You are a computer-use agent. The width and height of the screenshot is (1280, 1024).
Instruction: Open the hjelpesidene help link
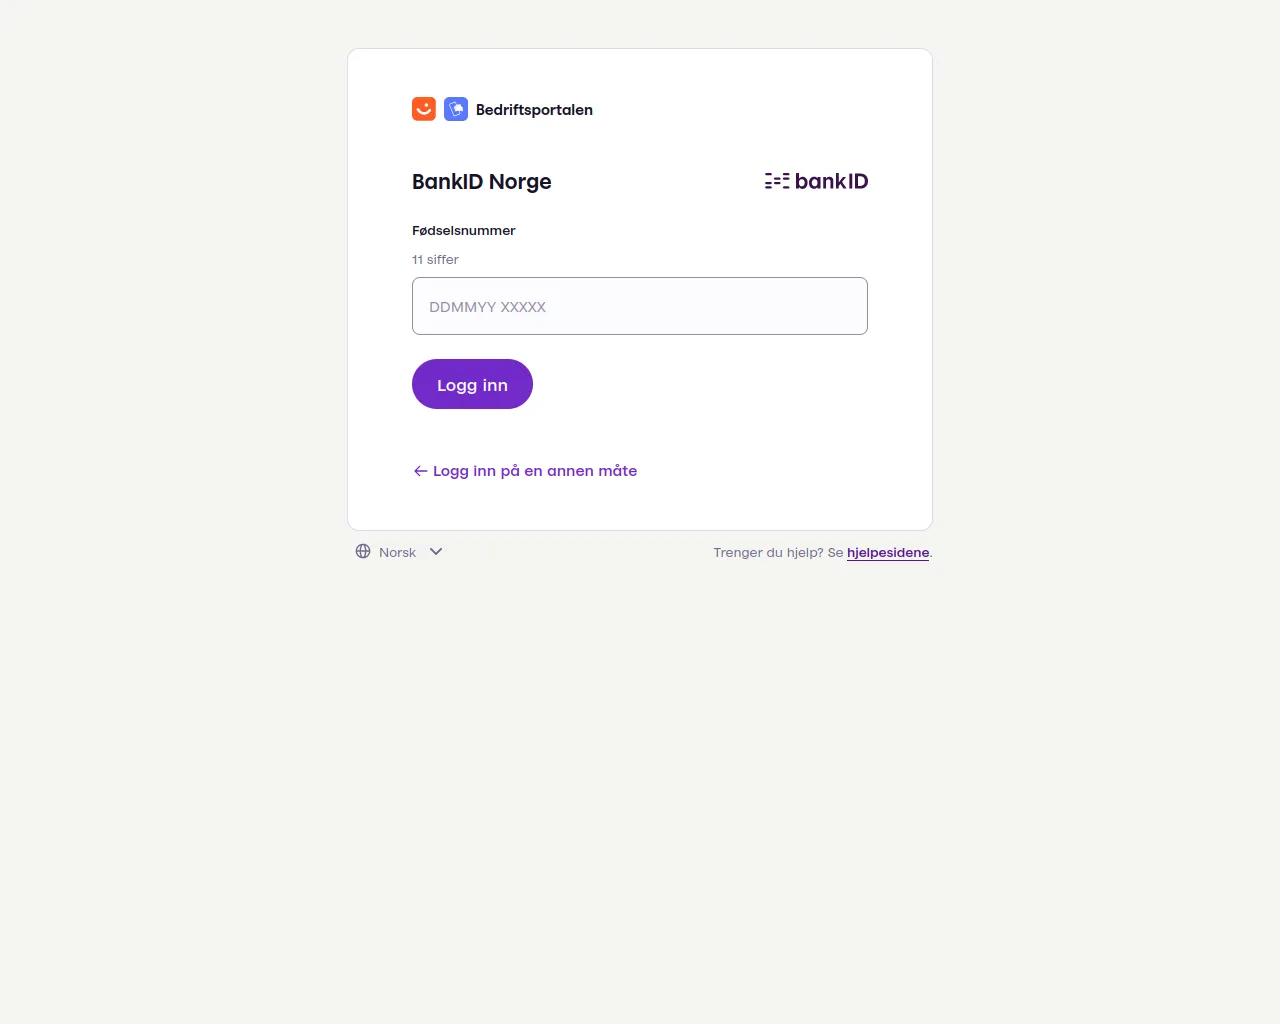(x=888, y=552)
